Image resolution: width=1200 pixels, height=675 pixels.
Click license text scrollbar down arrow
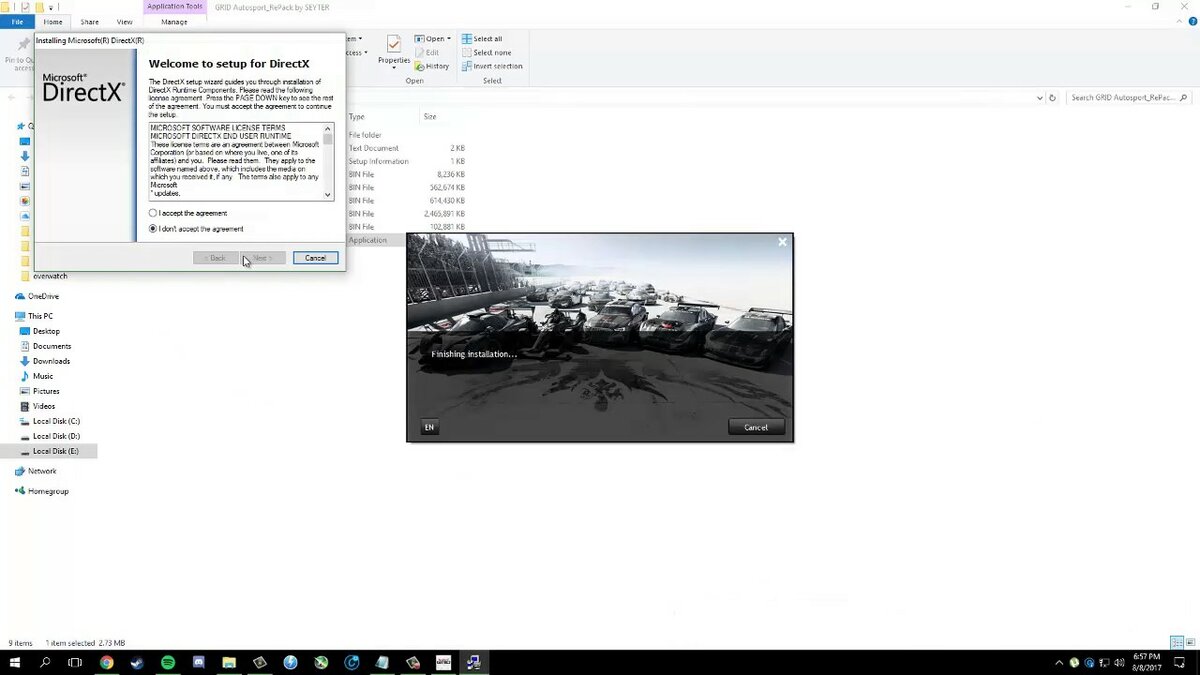click(328, 194)
